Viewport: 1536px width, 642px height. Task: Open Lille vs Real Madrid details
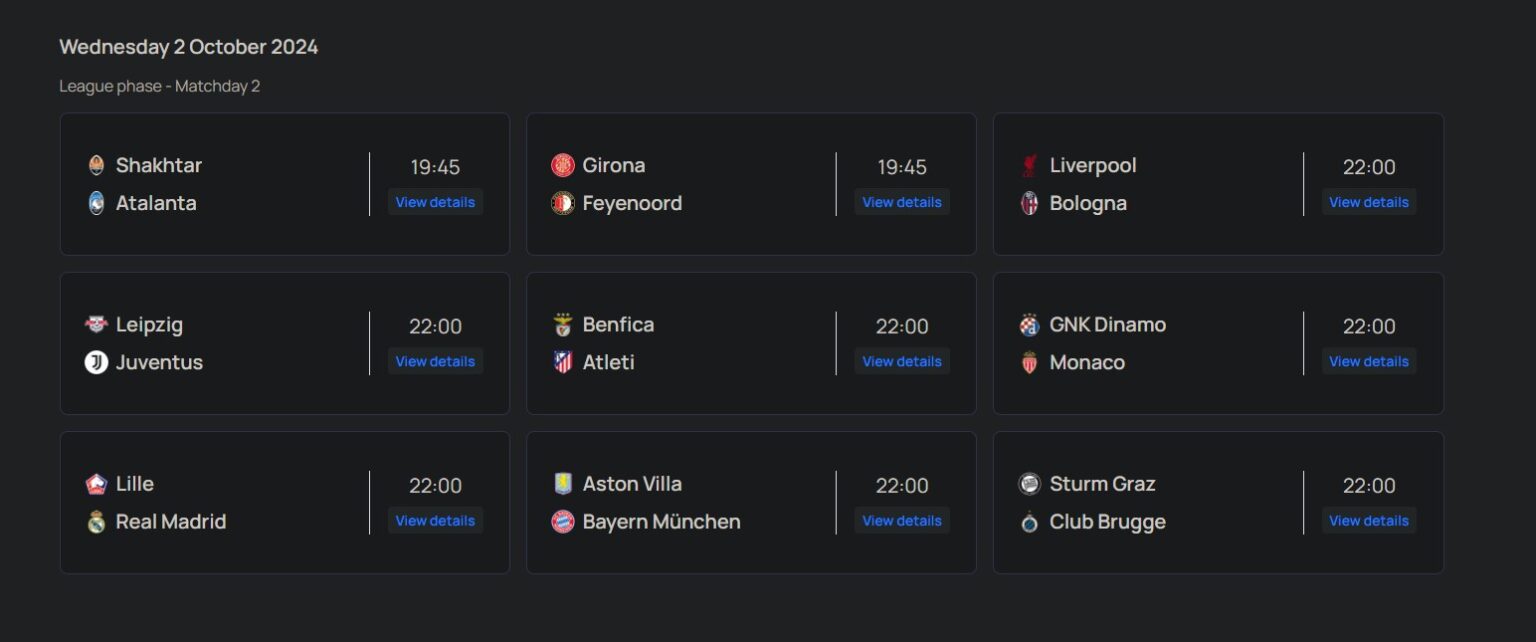point(435,520)
